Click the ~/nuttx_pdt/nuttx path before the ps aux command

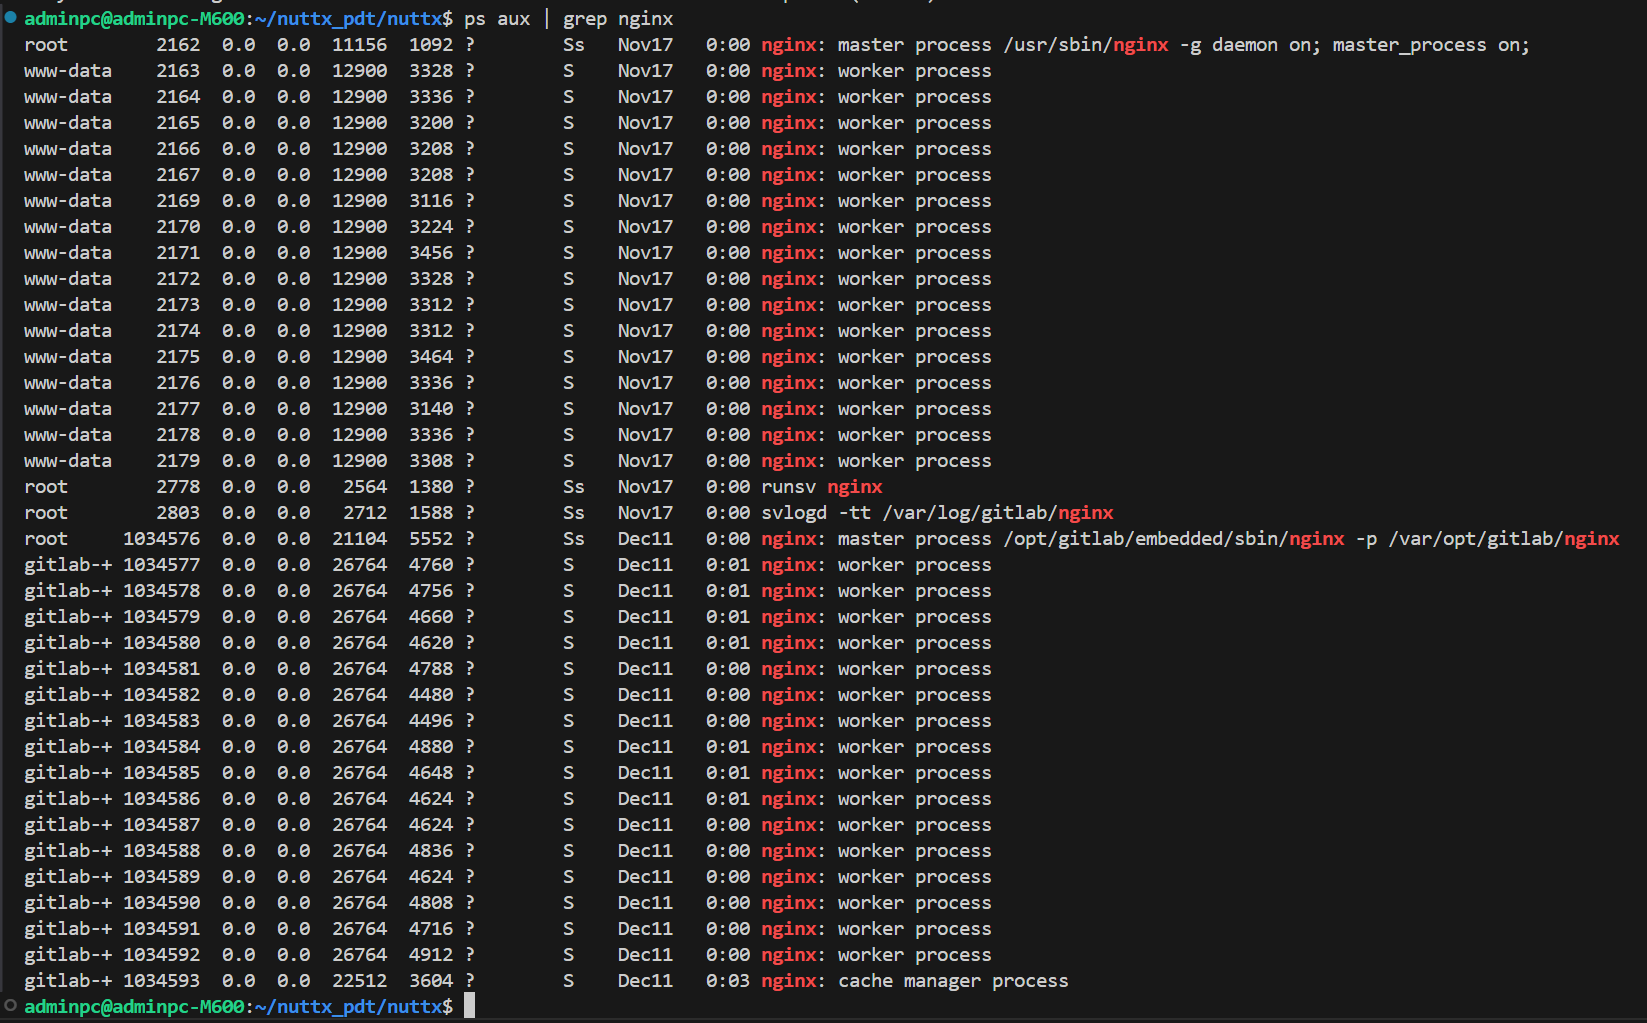coord(349,19)
